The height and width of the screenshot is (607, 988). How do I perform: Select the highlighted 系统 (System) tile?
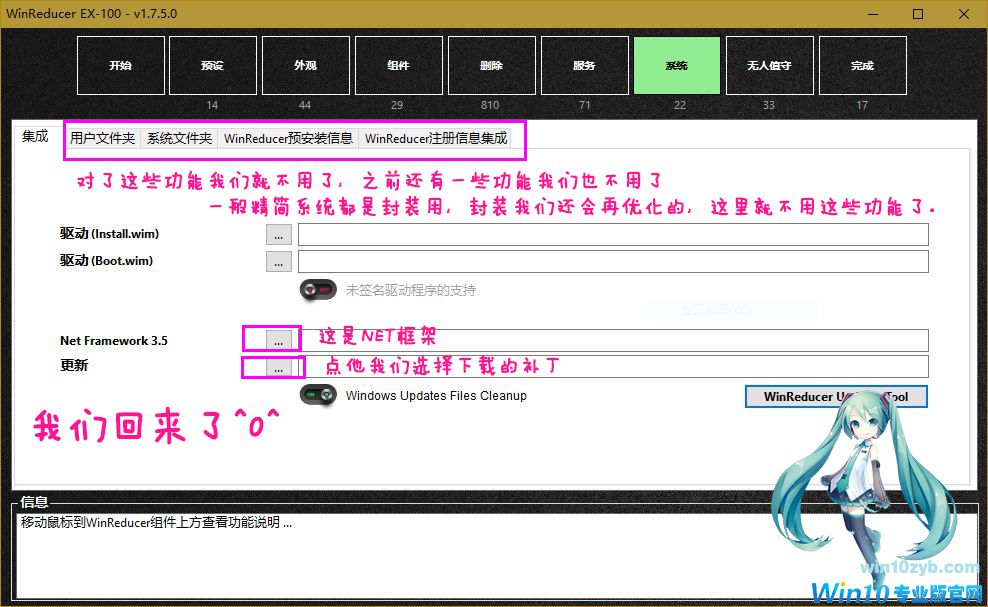tap(677, 66)
